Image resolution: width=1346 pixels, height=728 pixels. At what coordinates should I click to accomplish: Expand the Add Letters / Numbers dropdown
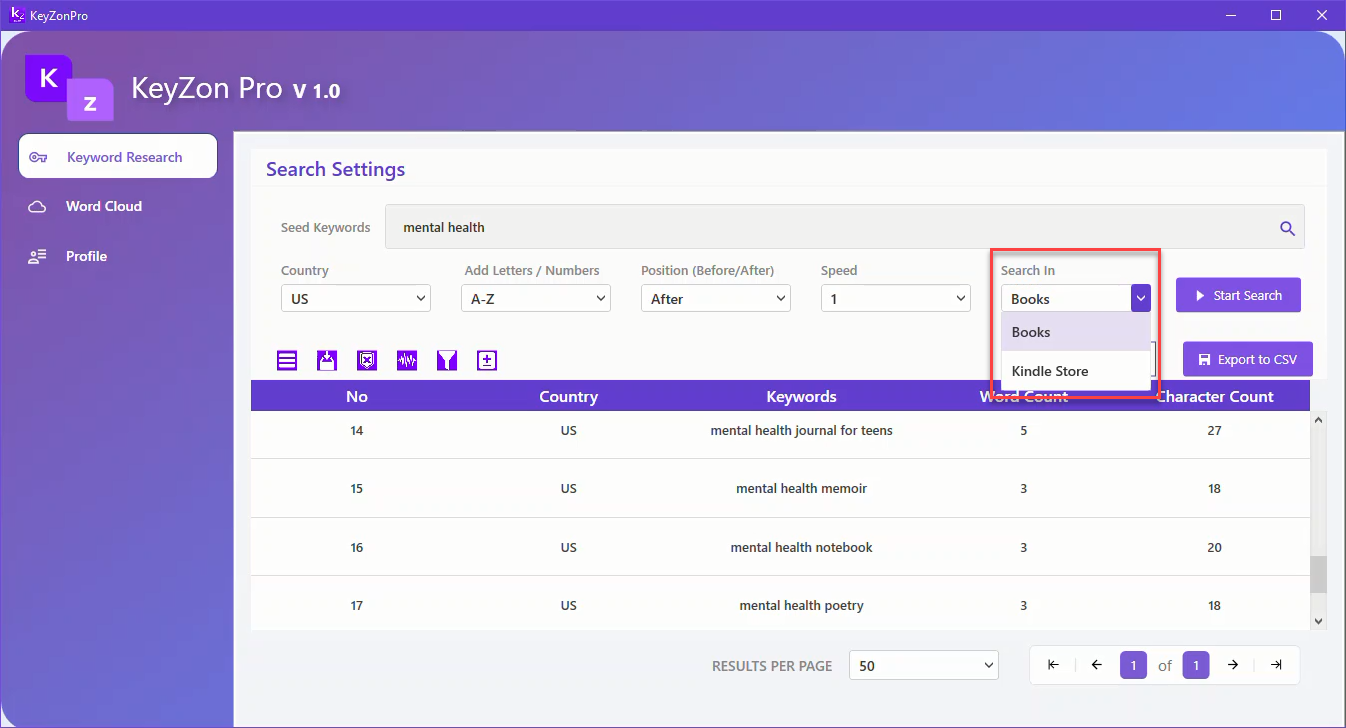click(x=535, y=298)
